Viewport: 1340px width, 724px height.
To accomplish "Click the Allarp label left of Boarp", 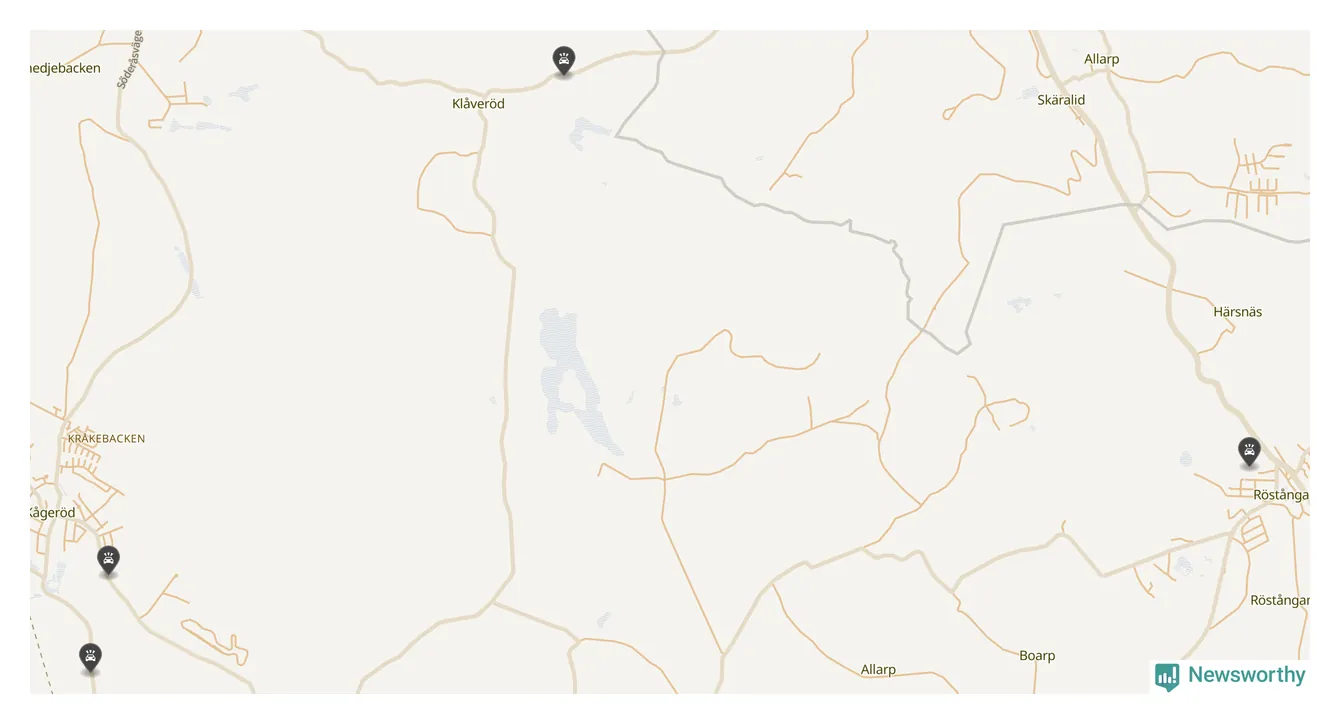I will (878, 670).
